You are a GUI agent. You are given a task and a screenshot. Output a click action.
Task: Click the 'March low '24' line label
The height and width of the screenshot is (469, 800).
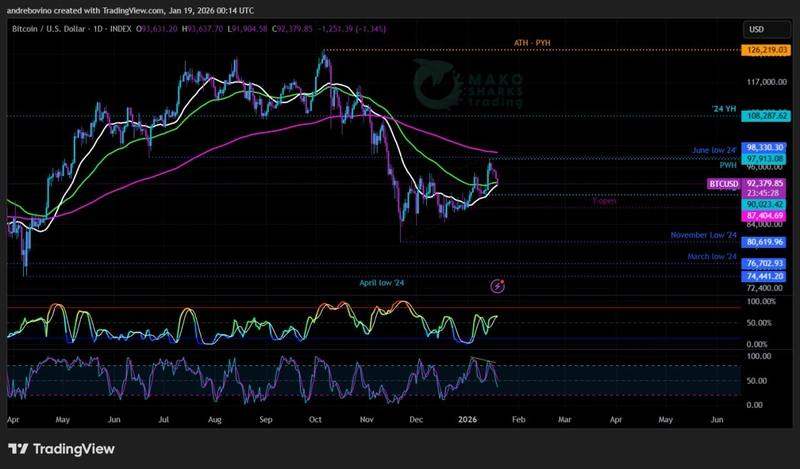pyautogui.click(x=711, y=257)
